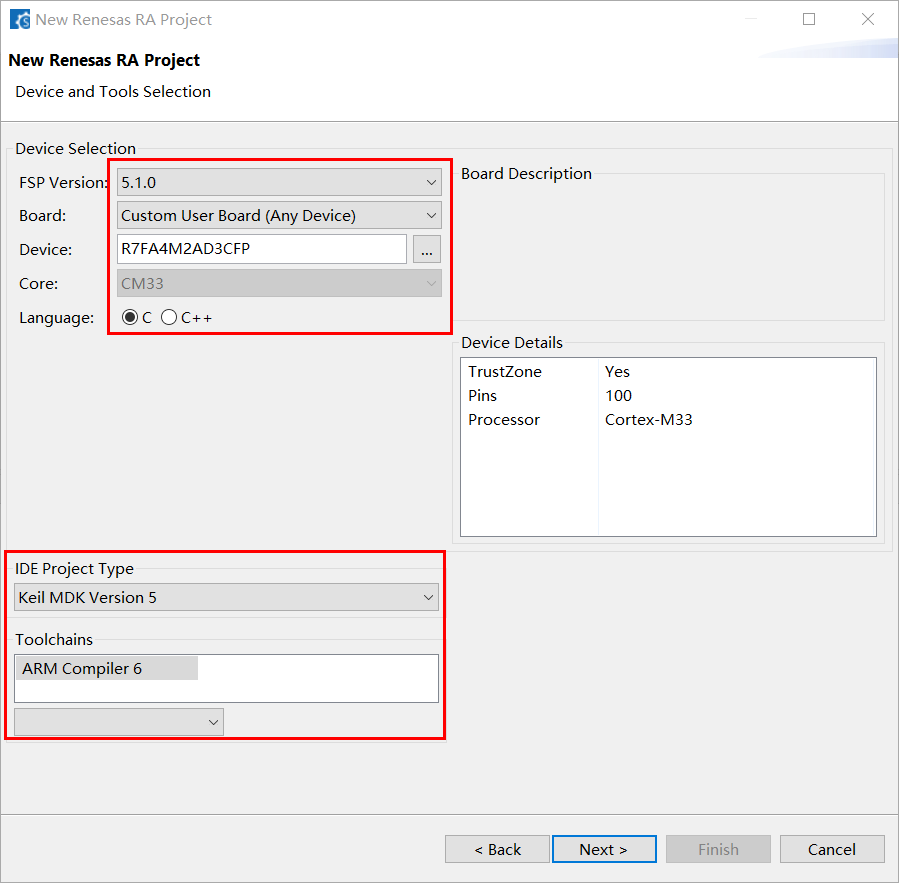The width and height of the screenshot is (899, 883).
Task: Open the FSP Version dropdown
Action: point(279,182)
